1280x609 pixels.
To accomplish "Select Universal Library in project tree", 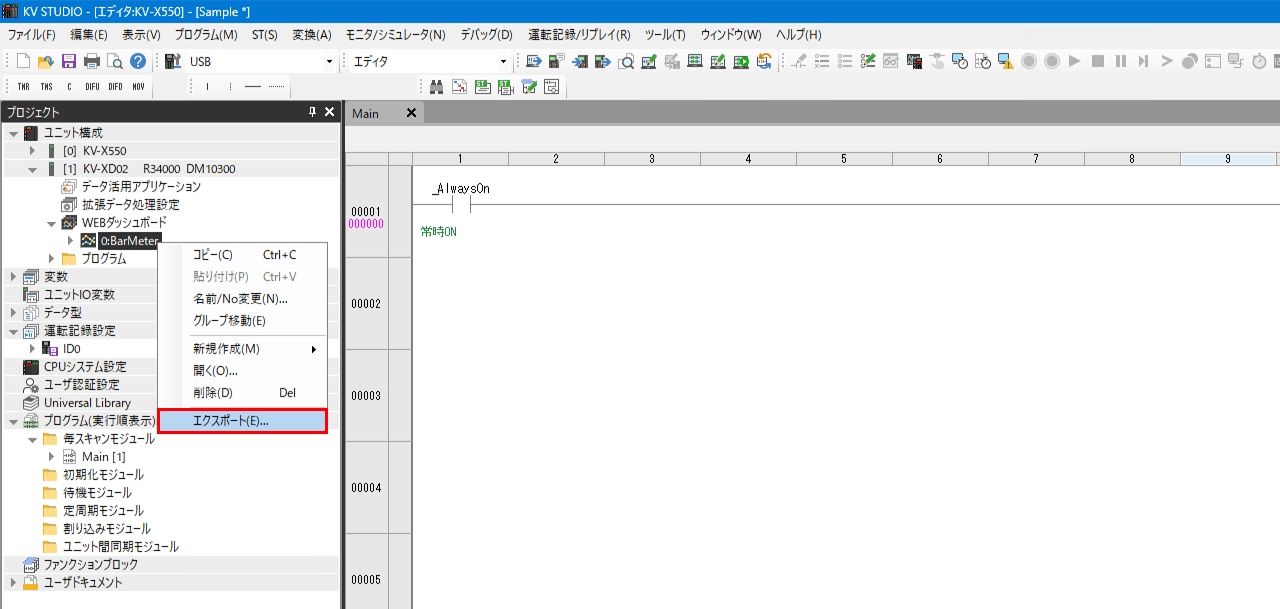I will 87,403.
